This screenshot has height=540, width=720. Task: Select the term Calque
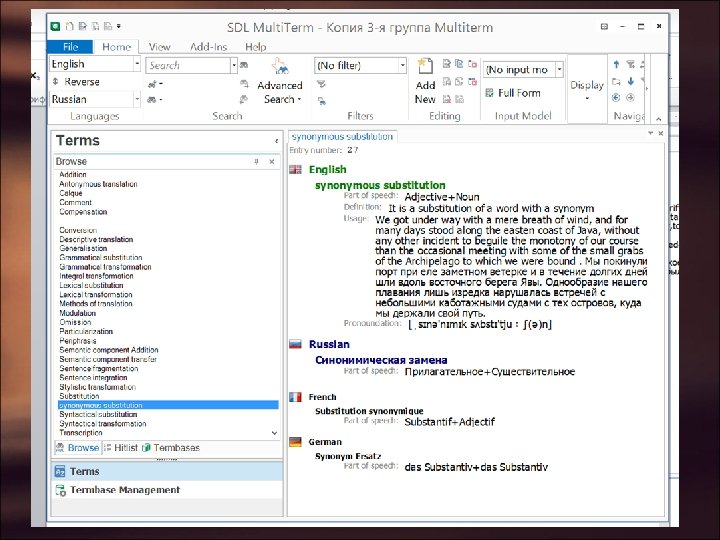point(71,193)
